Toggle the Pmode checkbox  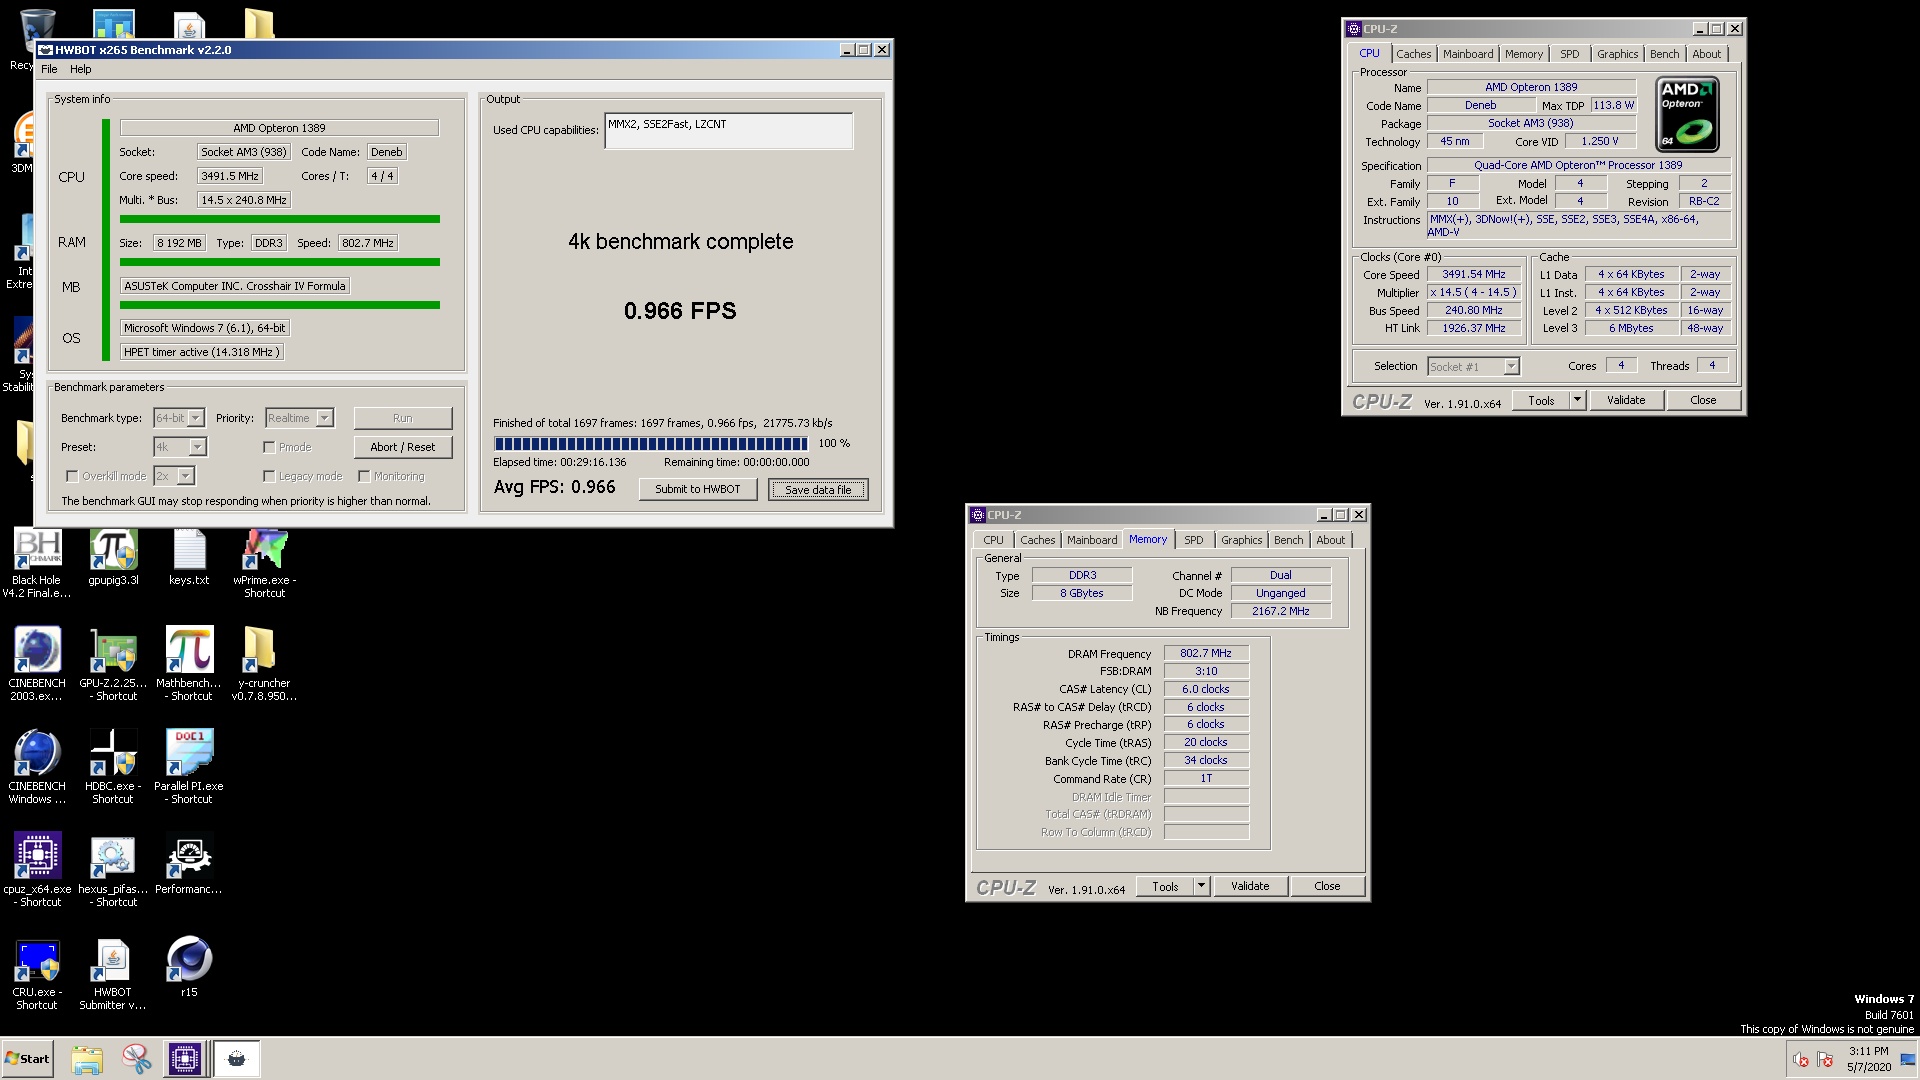coord(269,447)
